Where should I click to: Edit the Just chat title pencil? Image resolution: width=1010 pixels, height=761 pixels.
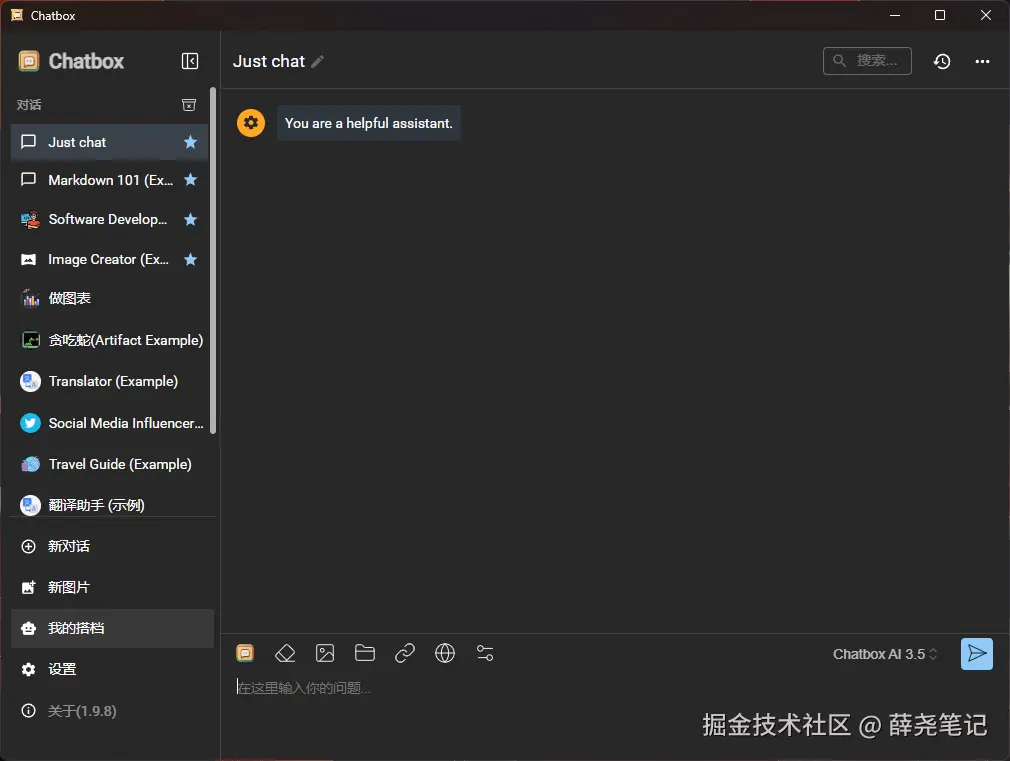[318, 61]
